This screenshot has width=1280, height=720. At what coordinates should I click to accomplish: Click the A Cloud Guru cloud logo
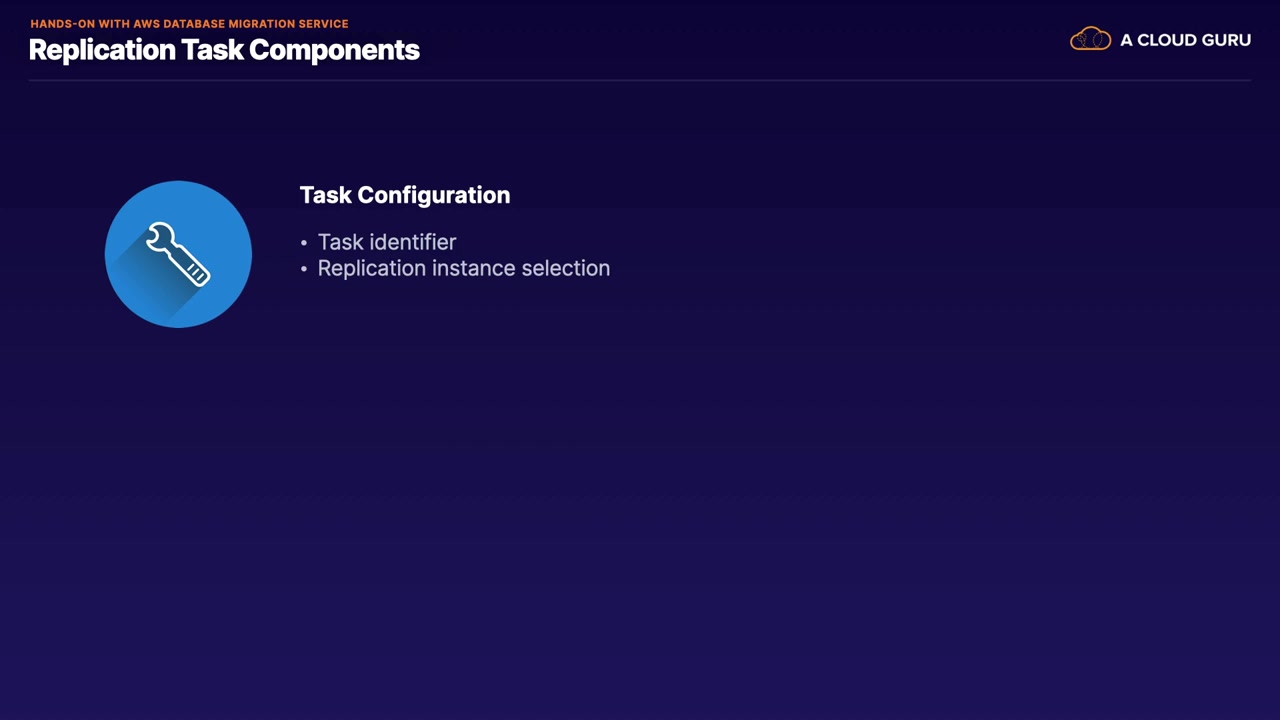(x=1090, y=40)
